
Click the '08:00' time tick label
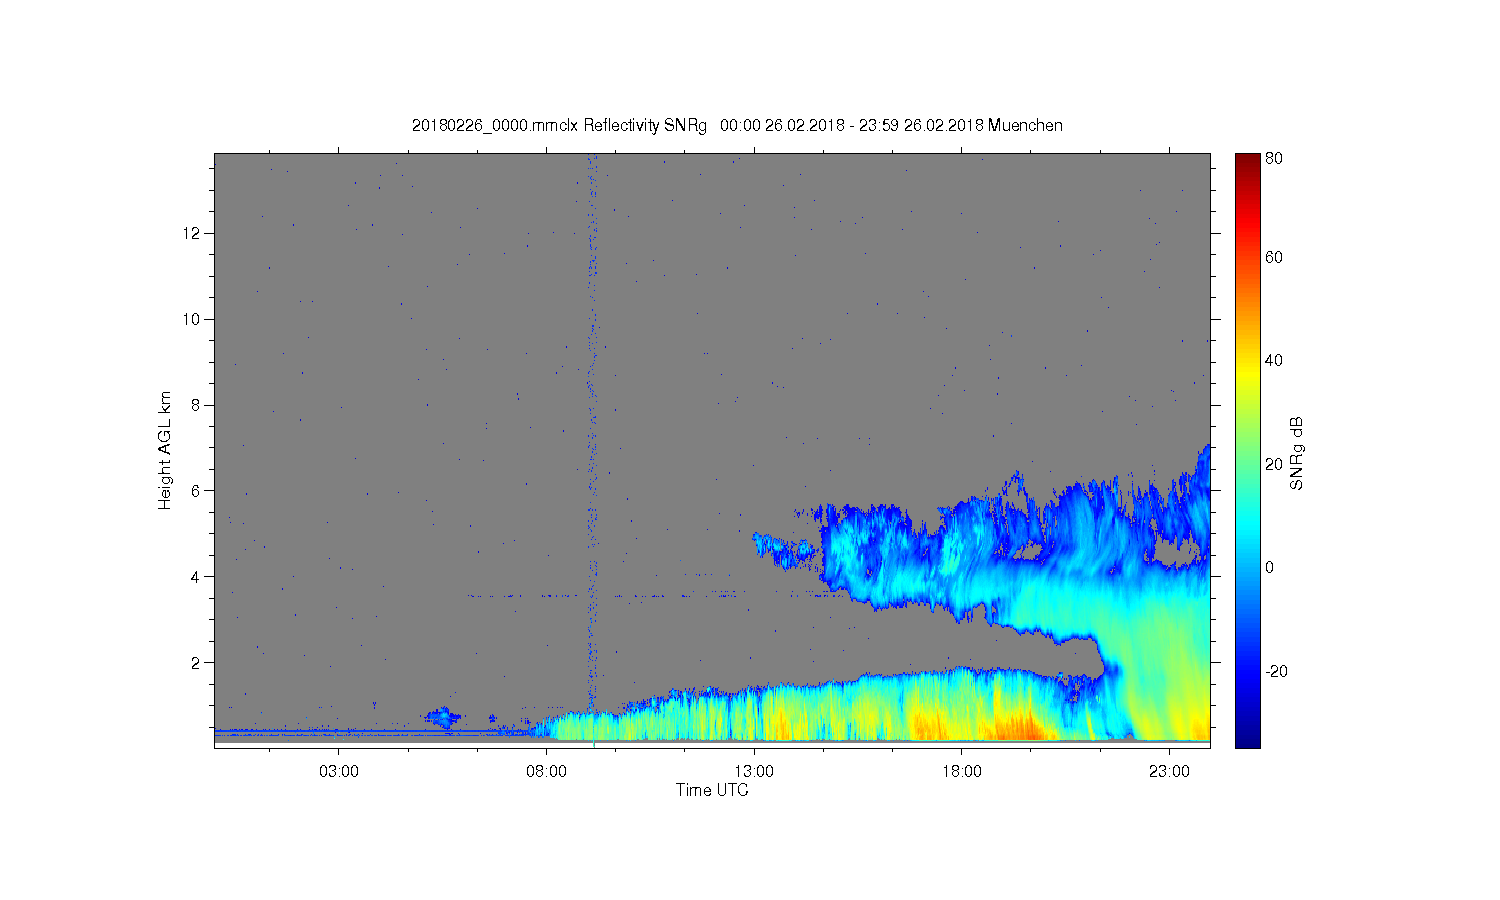point(546,772)
